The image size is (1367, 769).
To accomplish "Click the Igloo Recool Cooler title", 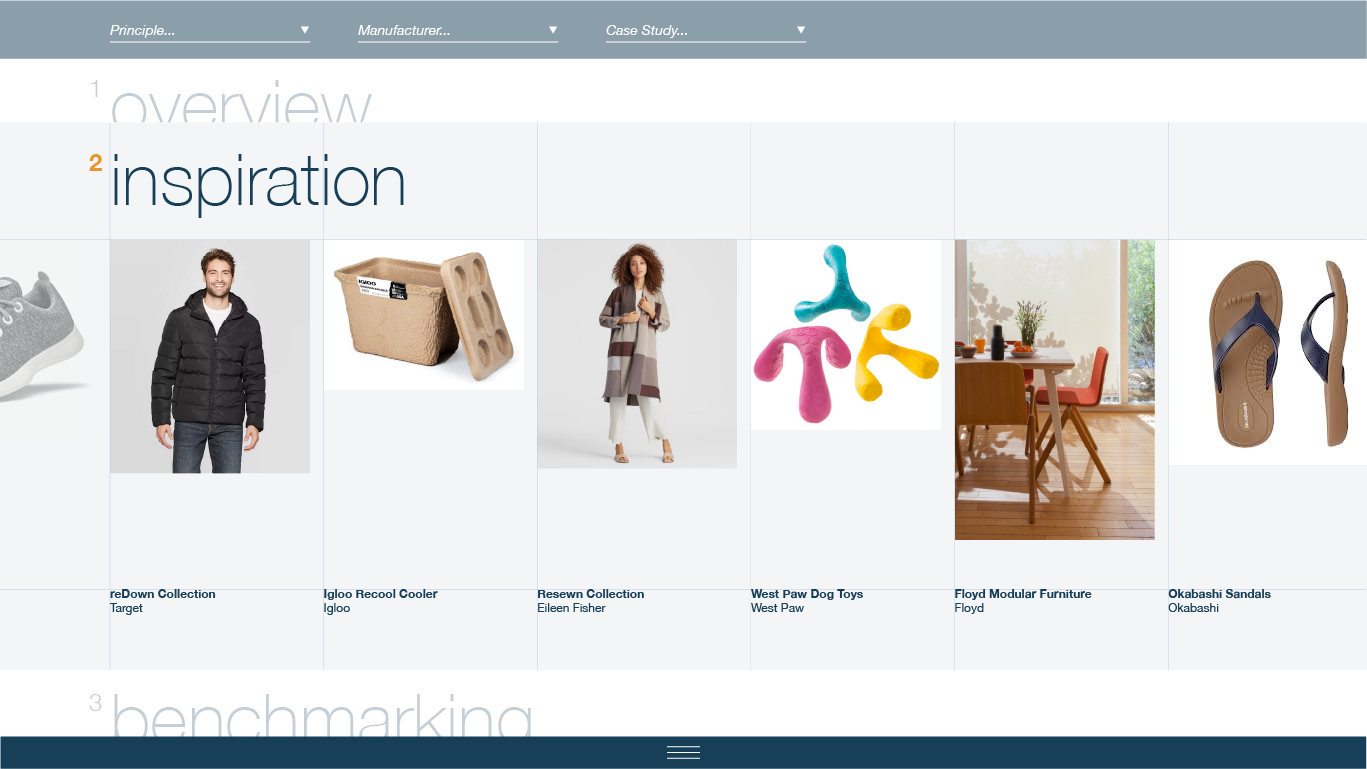I will pyautogui.click(x=381, y=594).
